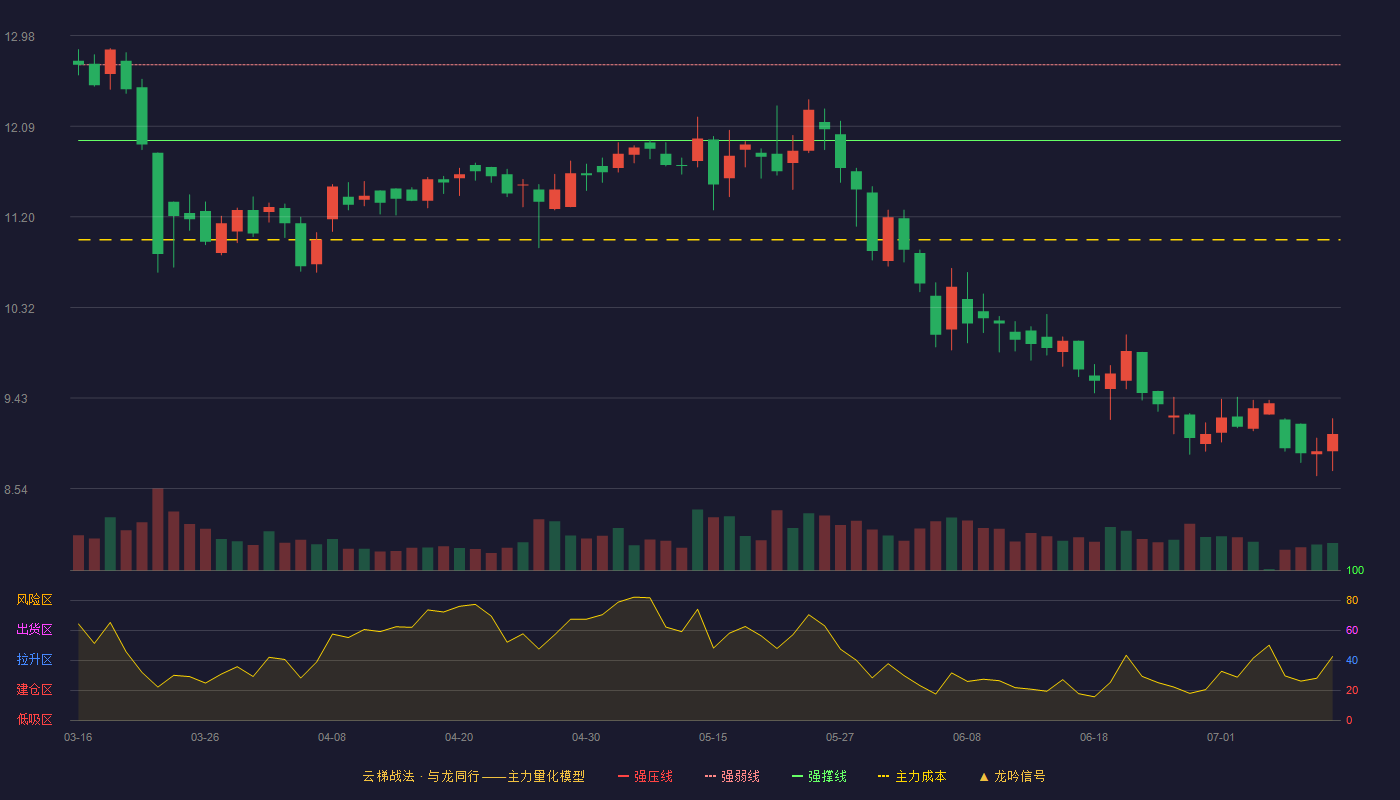This screenshot has height=800, width=1400.
Task: Click the 12.98 price axis label
Action: 19,37
